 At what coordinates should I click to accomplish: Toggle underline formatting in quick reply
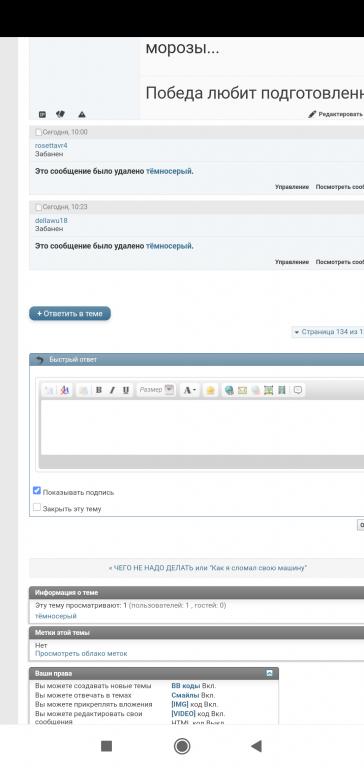pyautogui.click(x=126, y=390)
